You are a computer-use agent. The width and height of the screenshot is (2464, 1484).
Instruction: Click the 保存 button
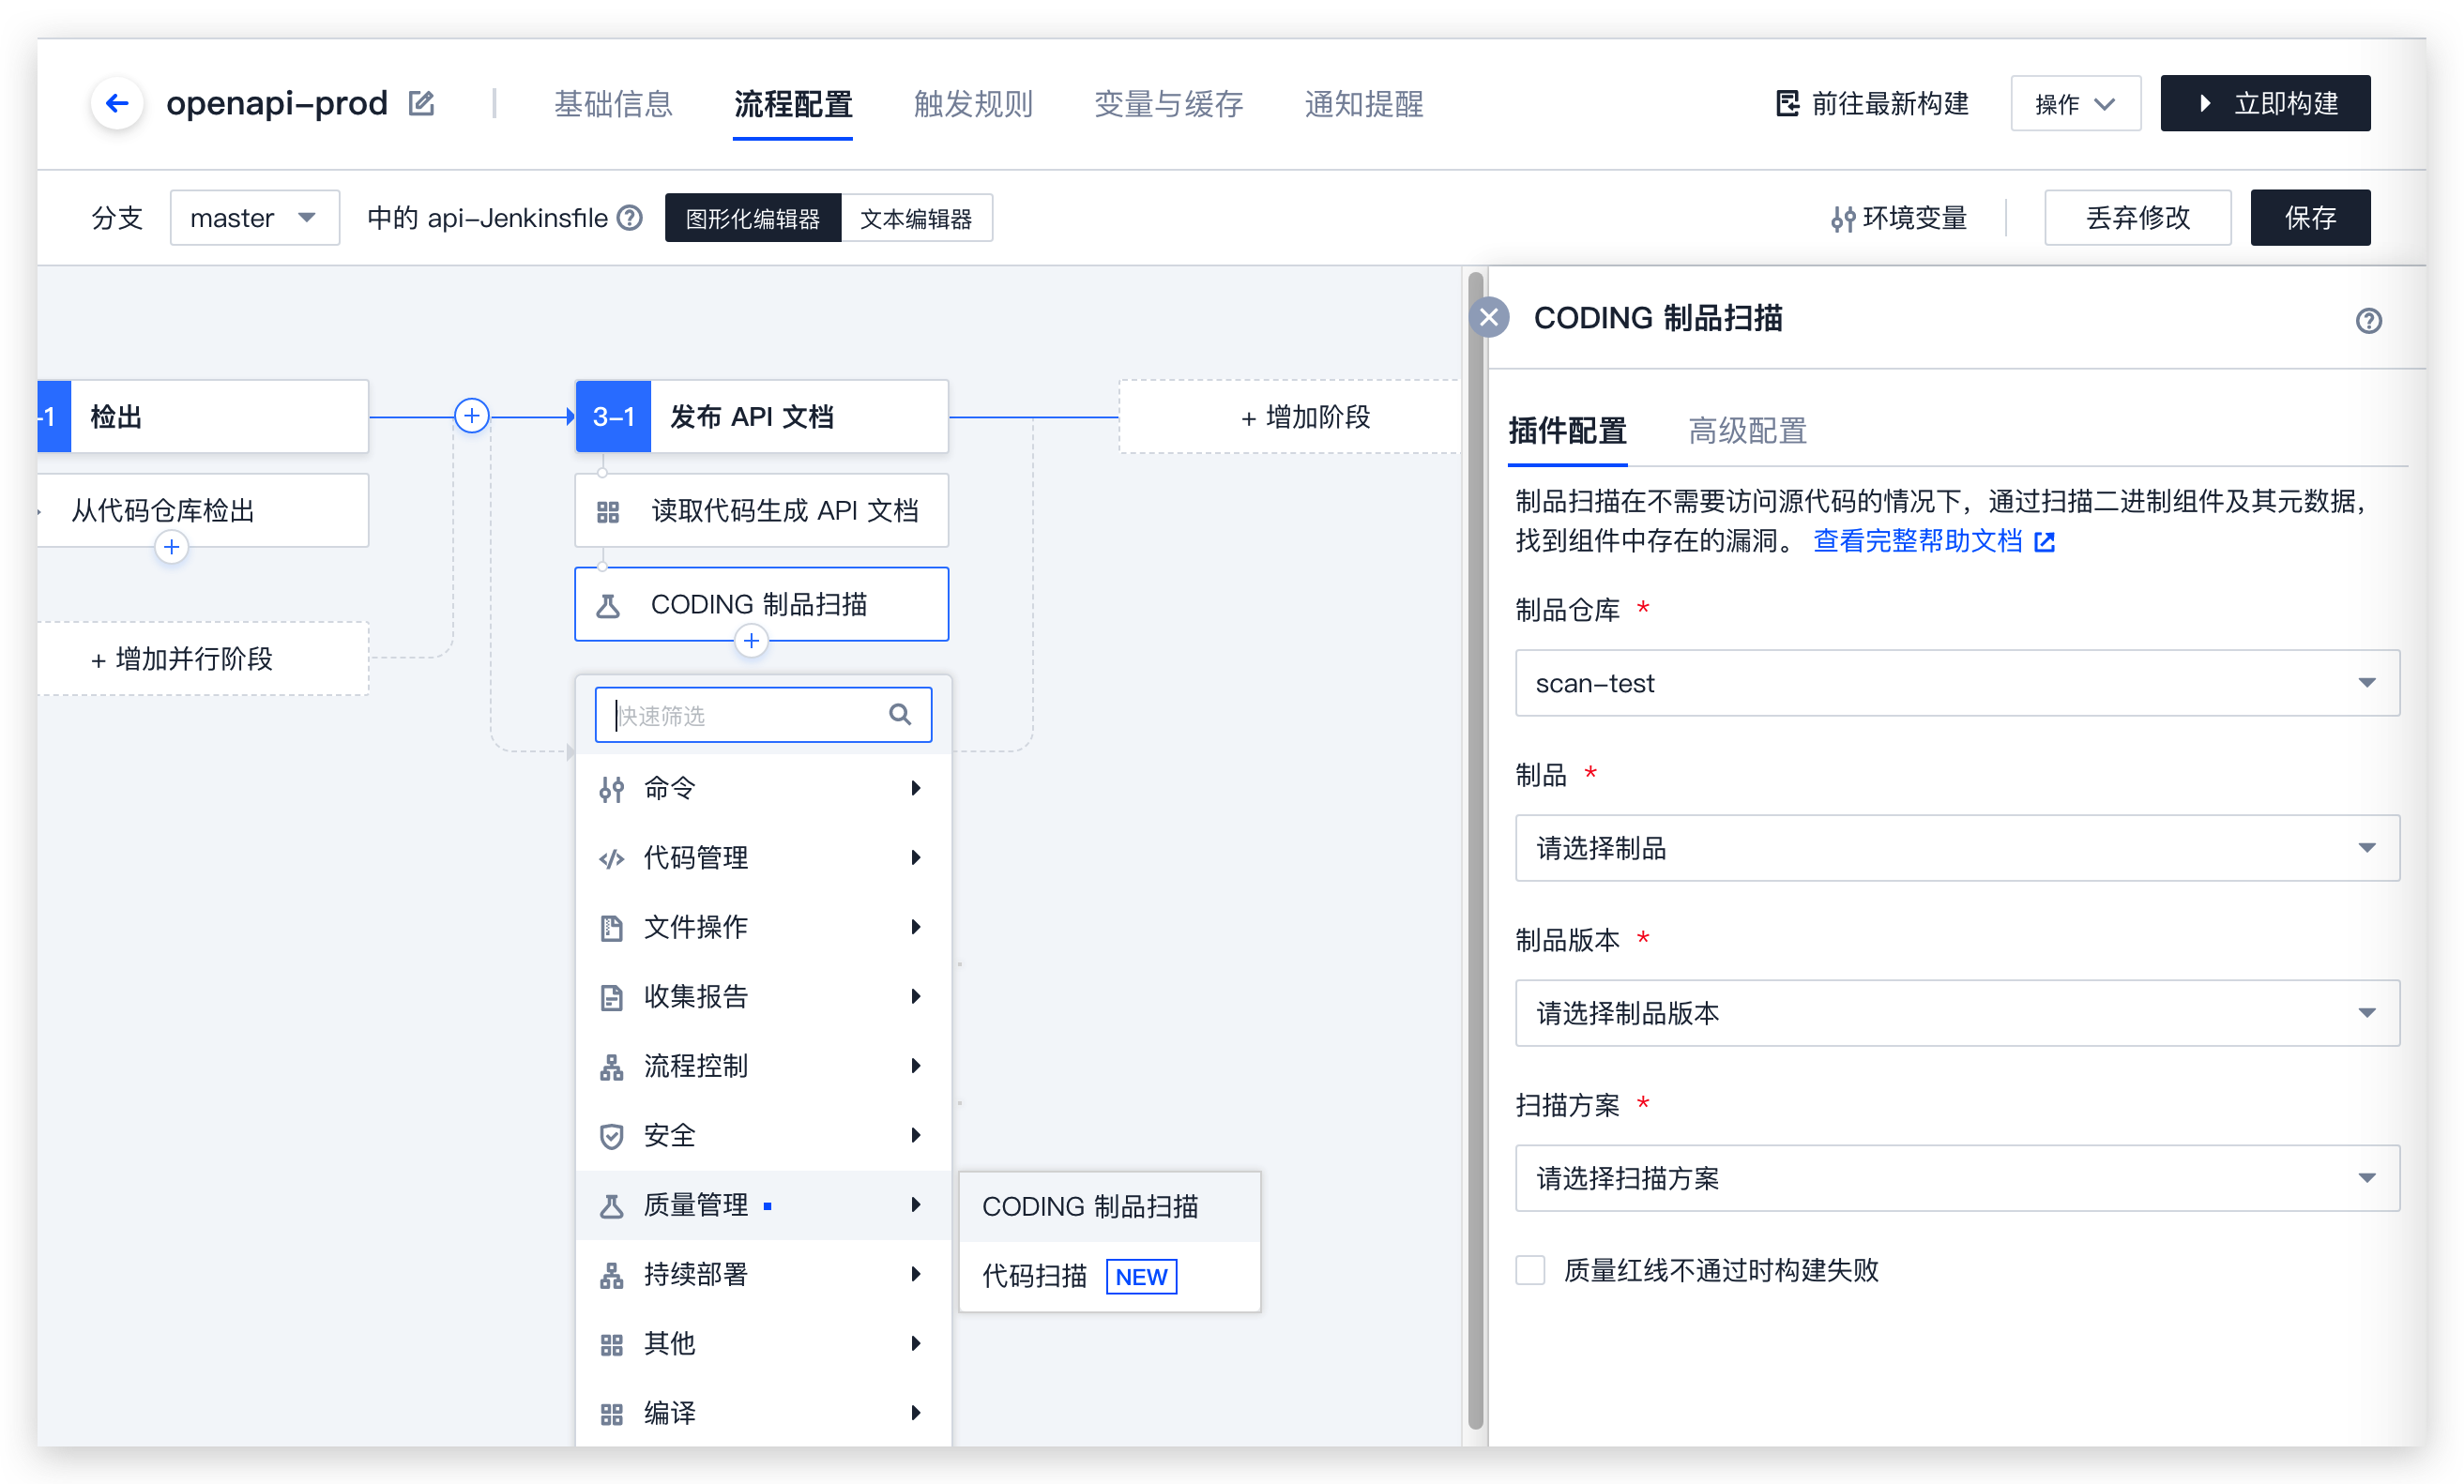(x=2309, y=217)
